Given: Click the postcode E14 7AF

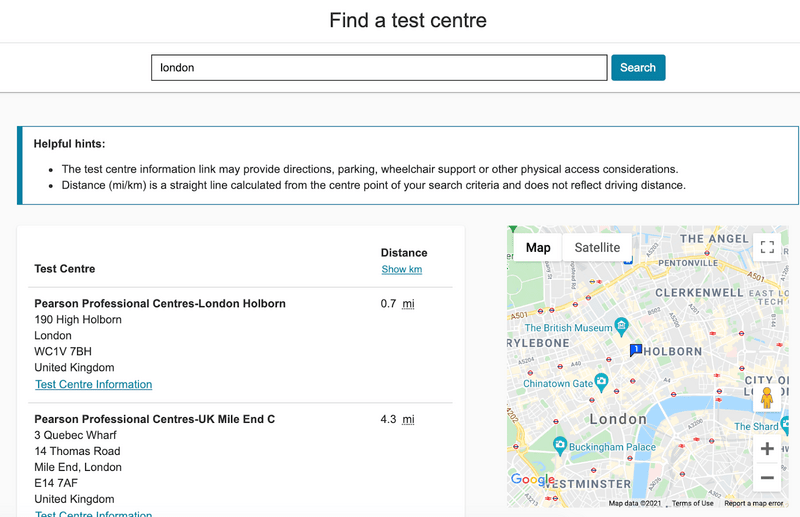Looking at the screenshot, I should point(56,483).
